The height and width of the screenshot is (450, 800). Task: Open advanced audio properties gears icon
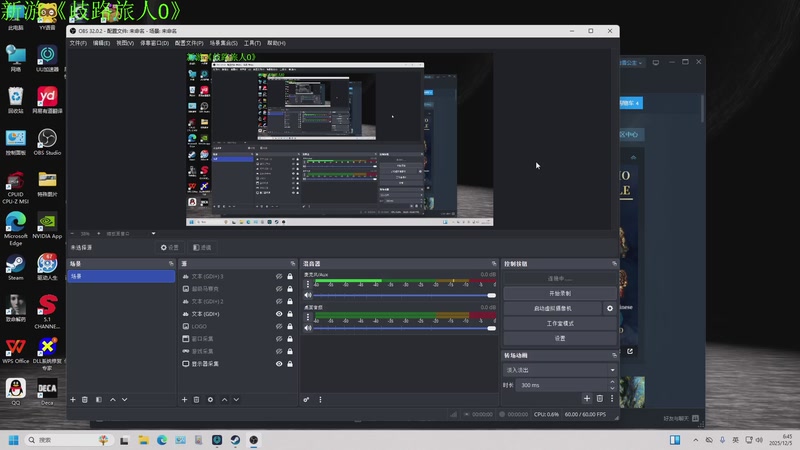click(x=306, y=399)
